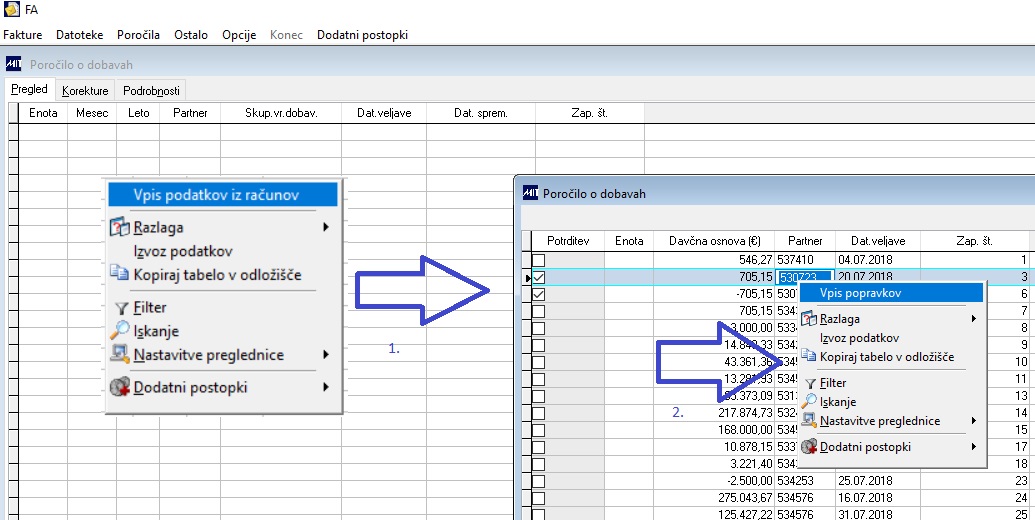Expand Nastavitve preglednice submenu arrow in left menu
Screen dimensions: 1035x520
(325, 354)
